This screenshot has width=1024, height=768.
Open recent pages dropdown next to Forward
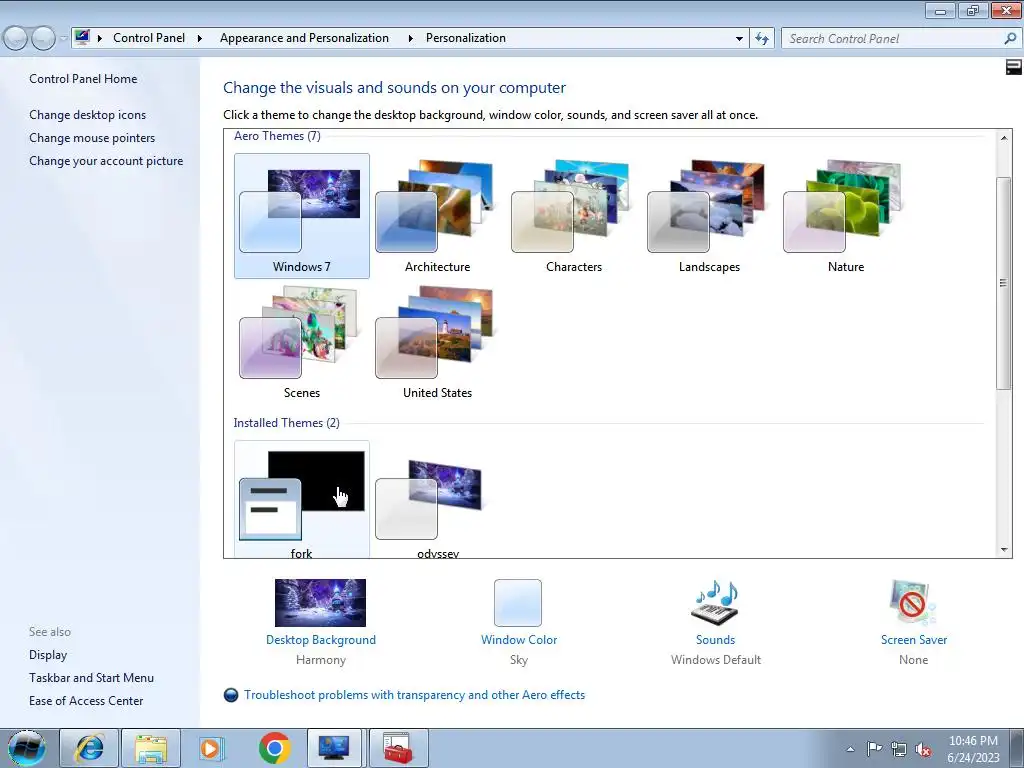(63, 39)
